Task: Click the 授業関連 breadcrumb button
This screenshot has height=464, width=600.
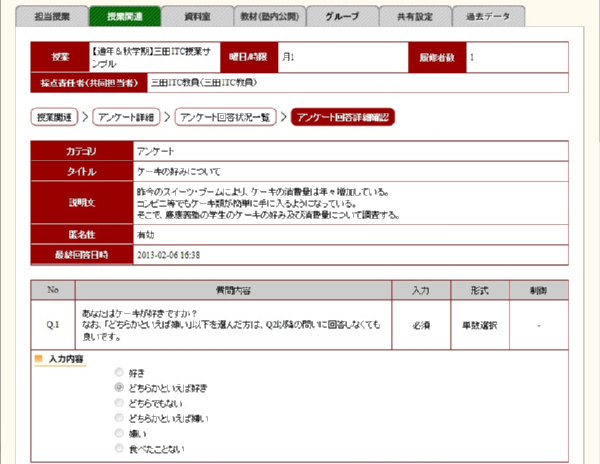Action: coord(56,118)
